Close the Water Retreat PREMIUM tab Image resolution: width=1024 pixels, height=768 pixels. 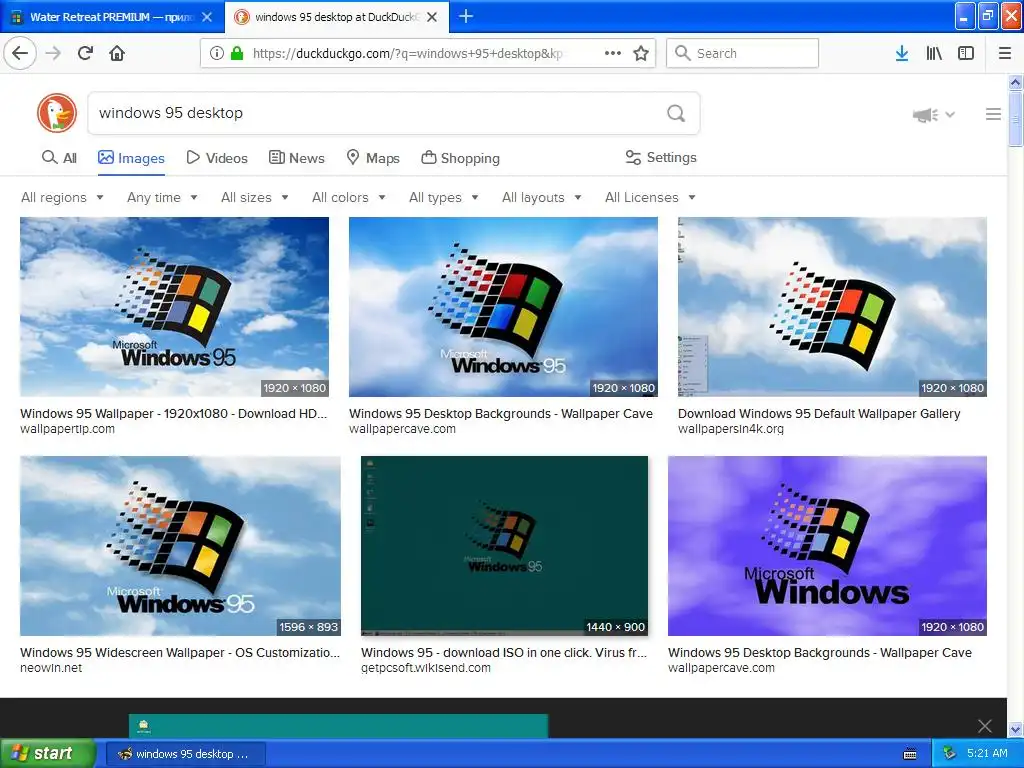pyautogui.click(x=207, y=17)
